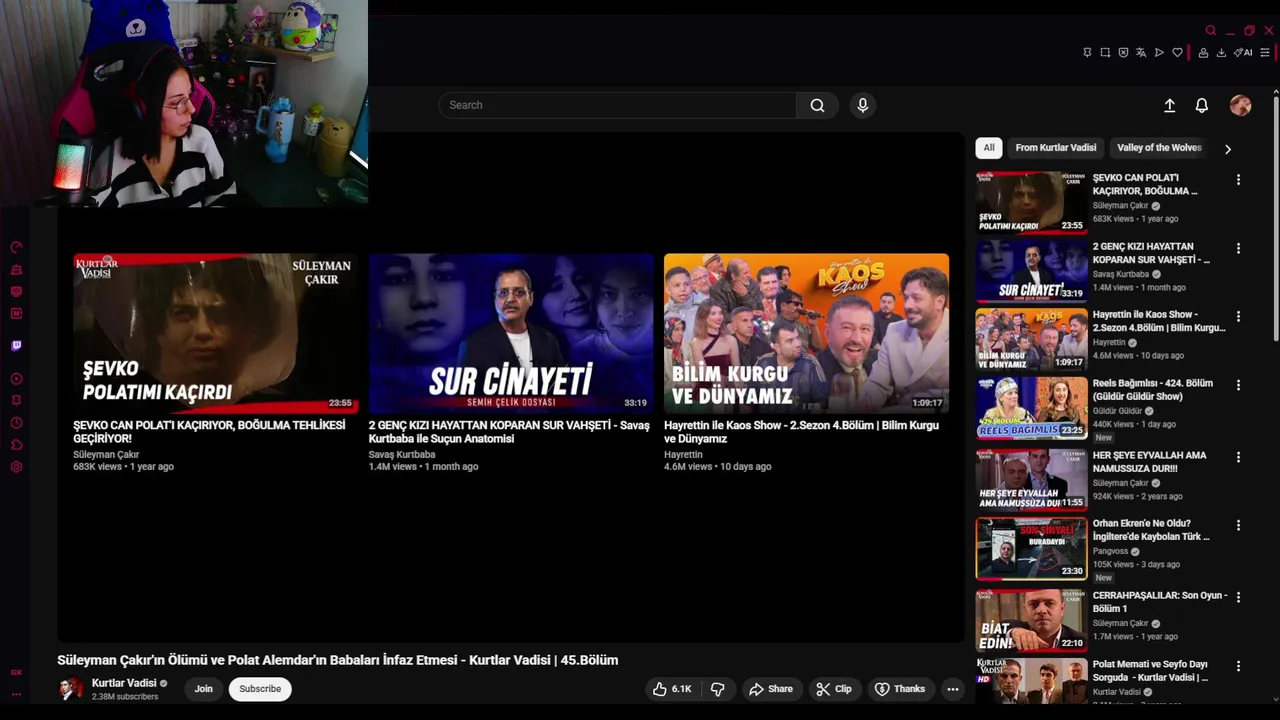The height and width of the screenshot is (720, 1280).
Task: Dislike the video with thumbs-down button
Action: click(717, 689)
